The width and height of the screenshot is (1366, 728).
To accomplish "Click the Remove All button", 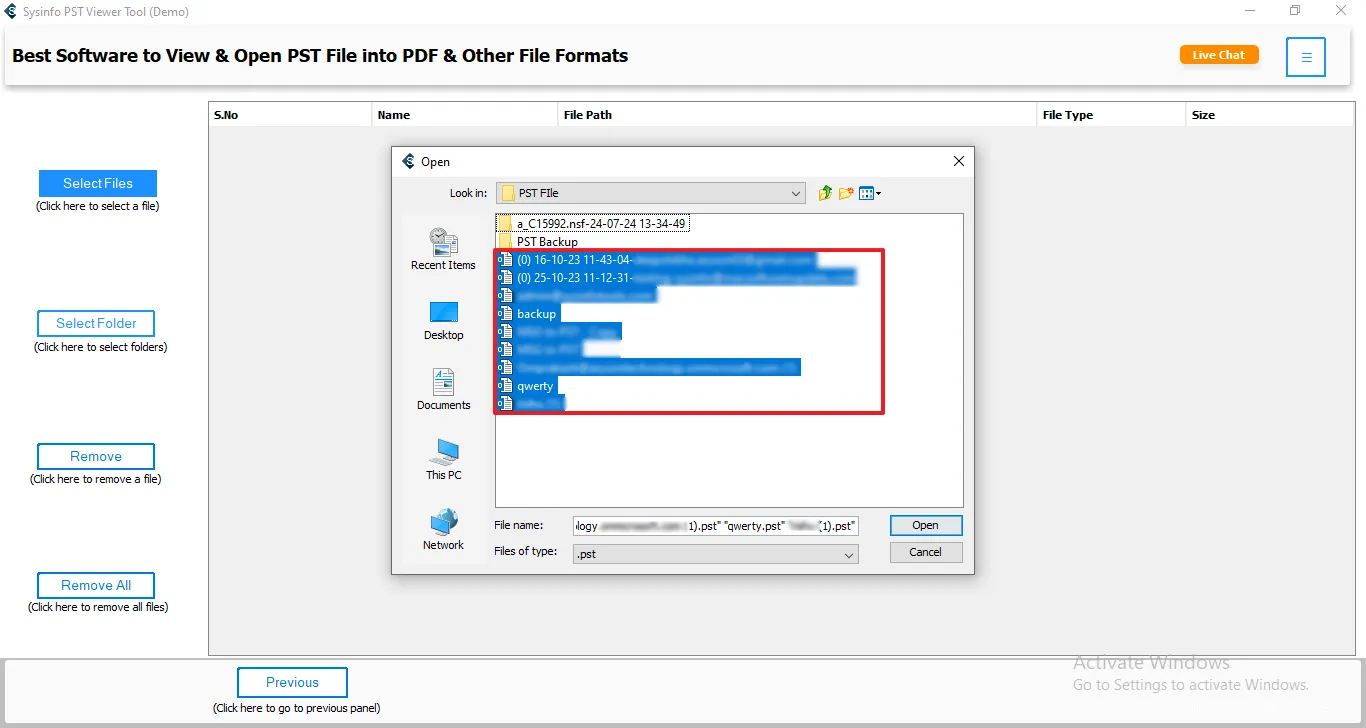I will click(x=96, y=585).
